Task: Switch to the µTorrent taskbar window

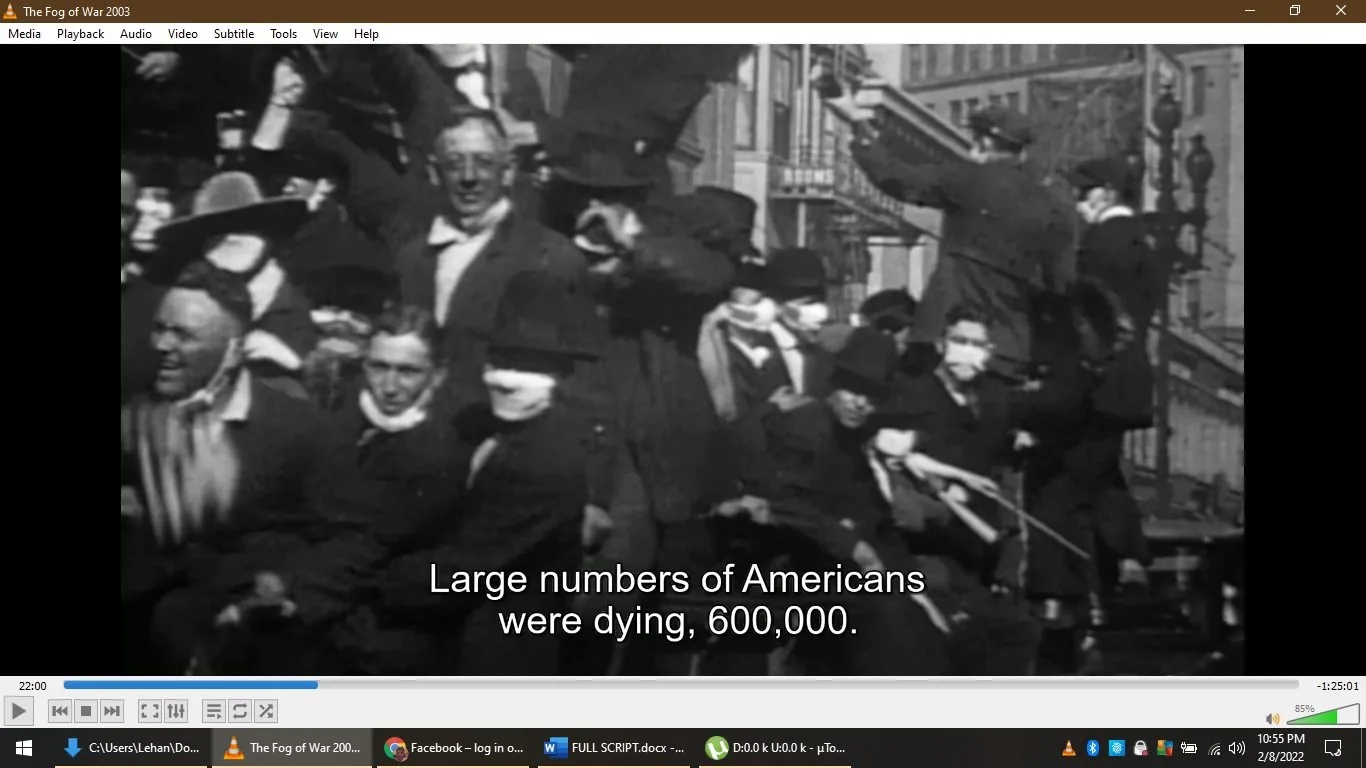Action: coord(776,748)
